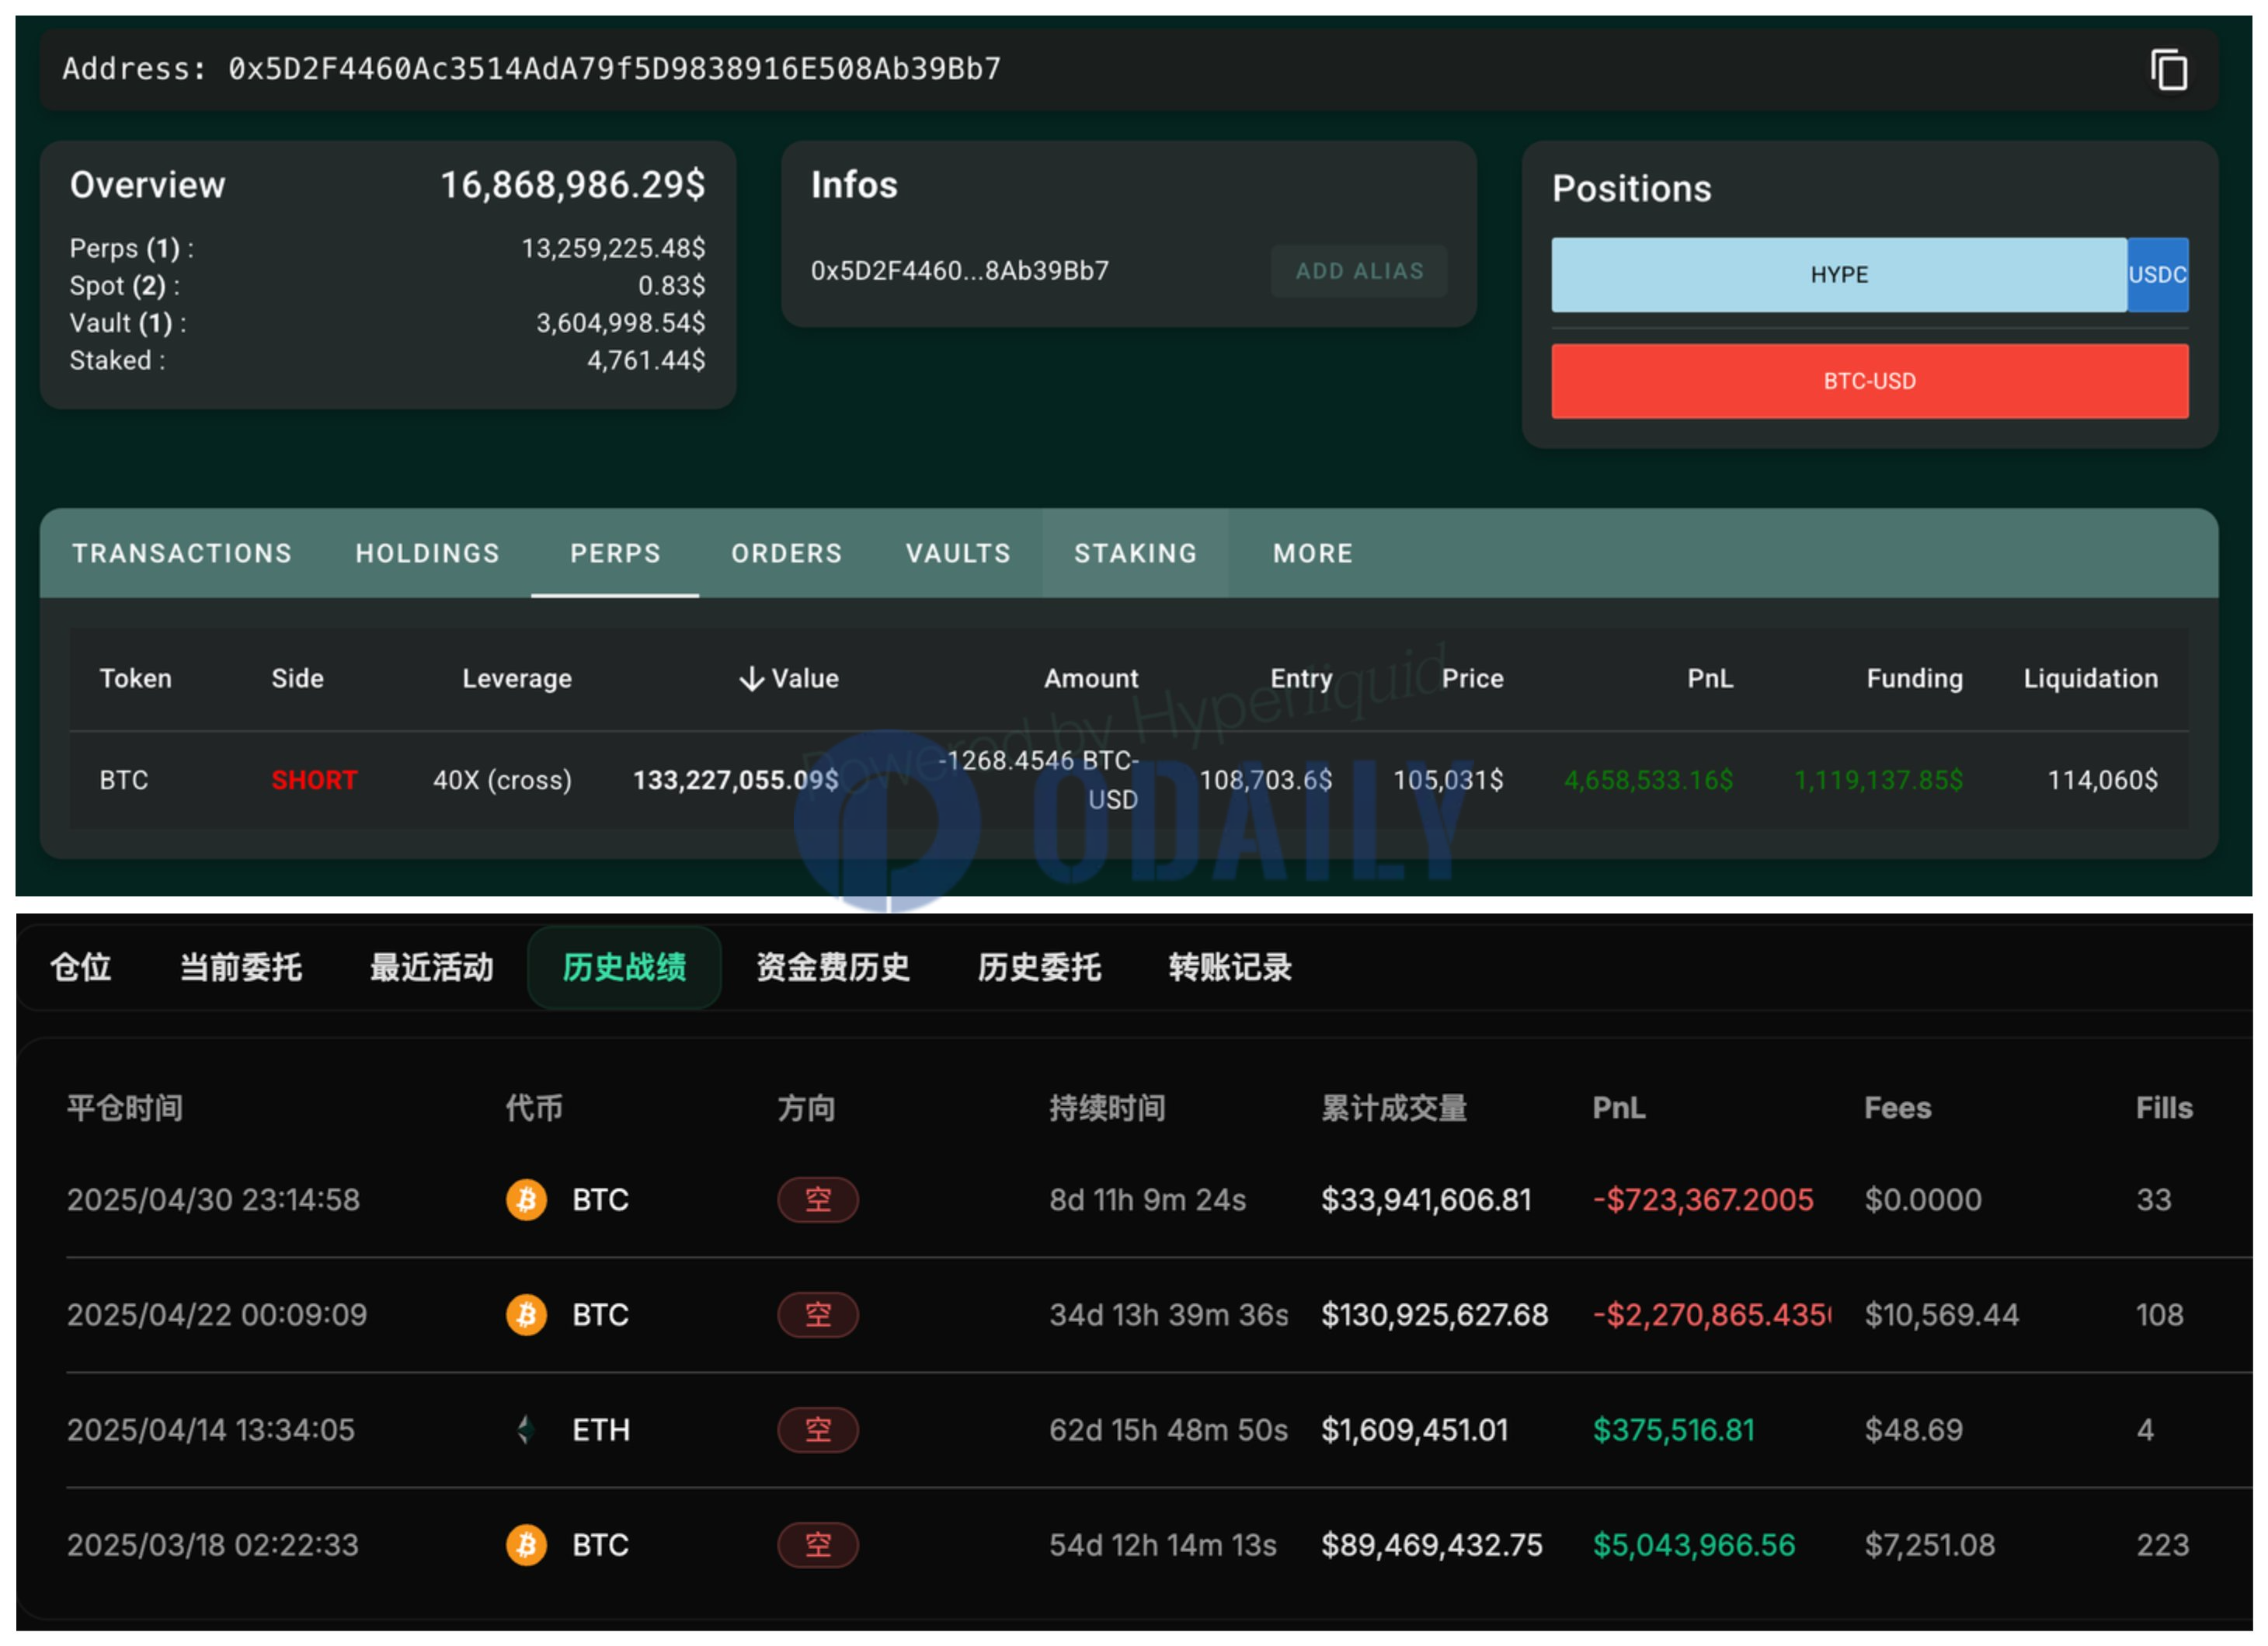Click Bitcoin icon in 2025/04/22 row

[526, 1314]
